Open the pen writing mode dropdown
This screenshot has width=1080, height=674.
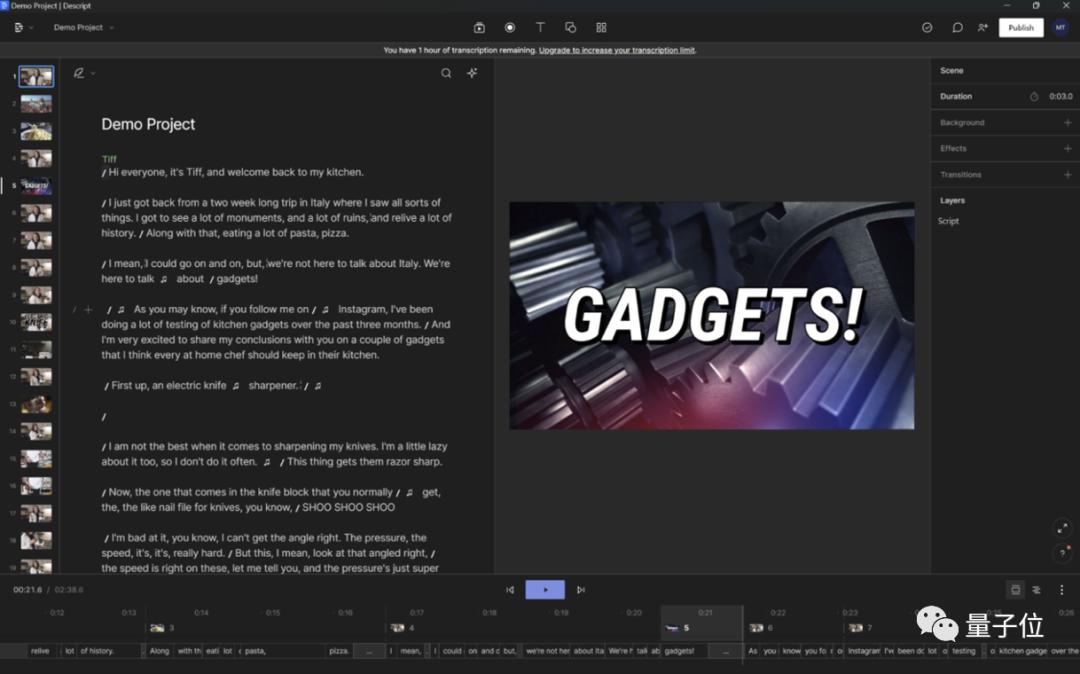click(84, 73)
